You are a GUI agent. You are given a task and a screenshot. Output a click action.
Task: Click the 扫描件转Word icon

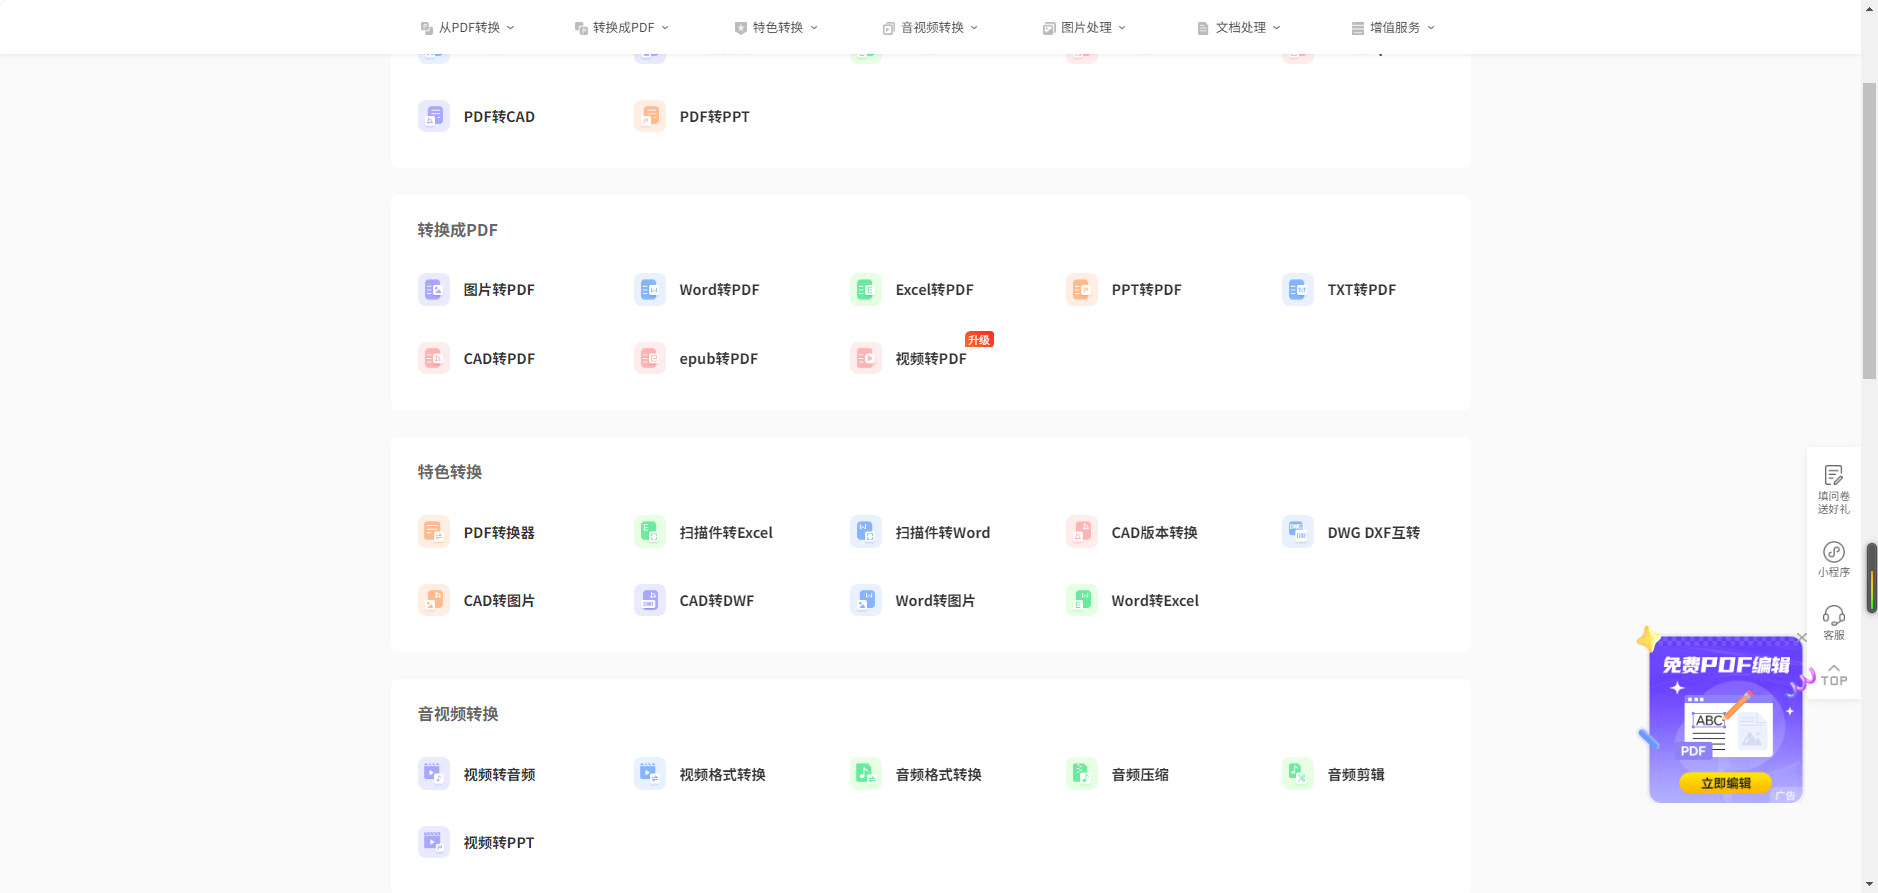pyautogui.click(x=865, y=532)
